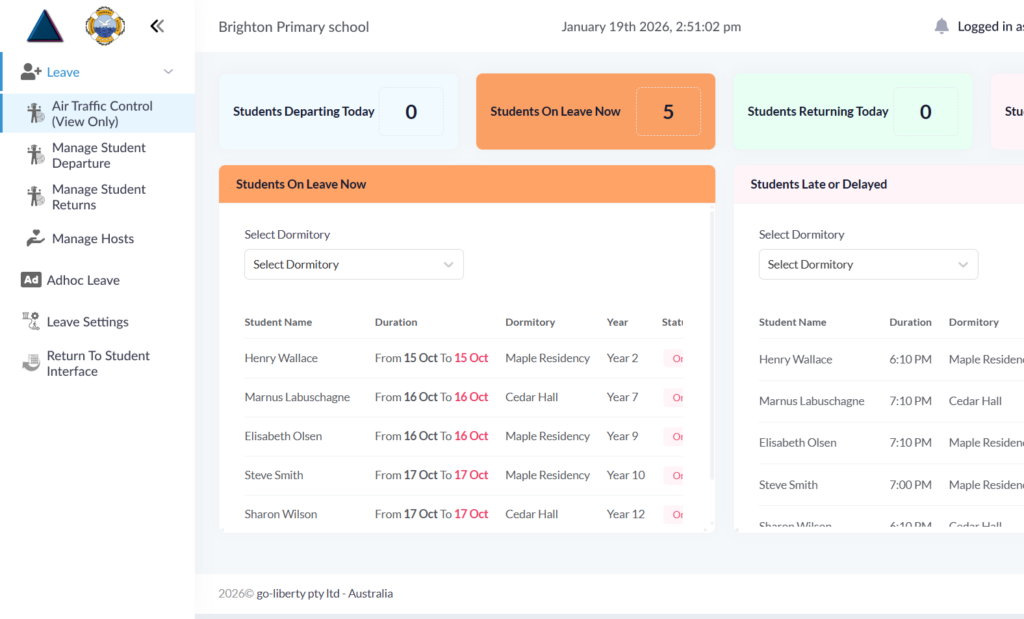This screenshot has height=619, width=1024.
Task: Click the Students Returning Today card
Action: (852, 112)
